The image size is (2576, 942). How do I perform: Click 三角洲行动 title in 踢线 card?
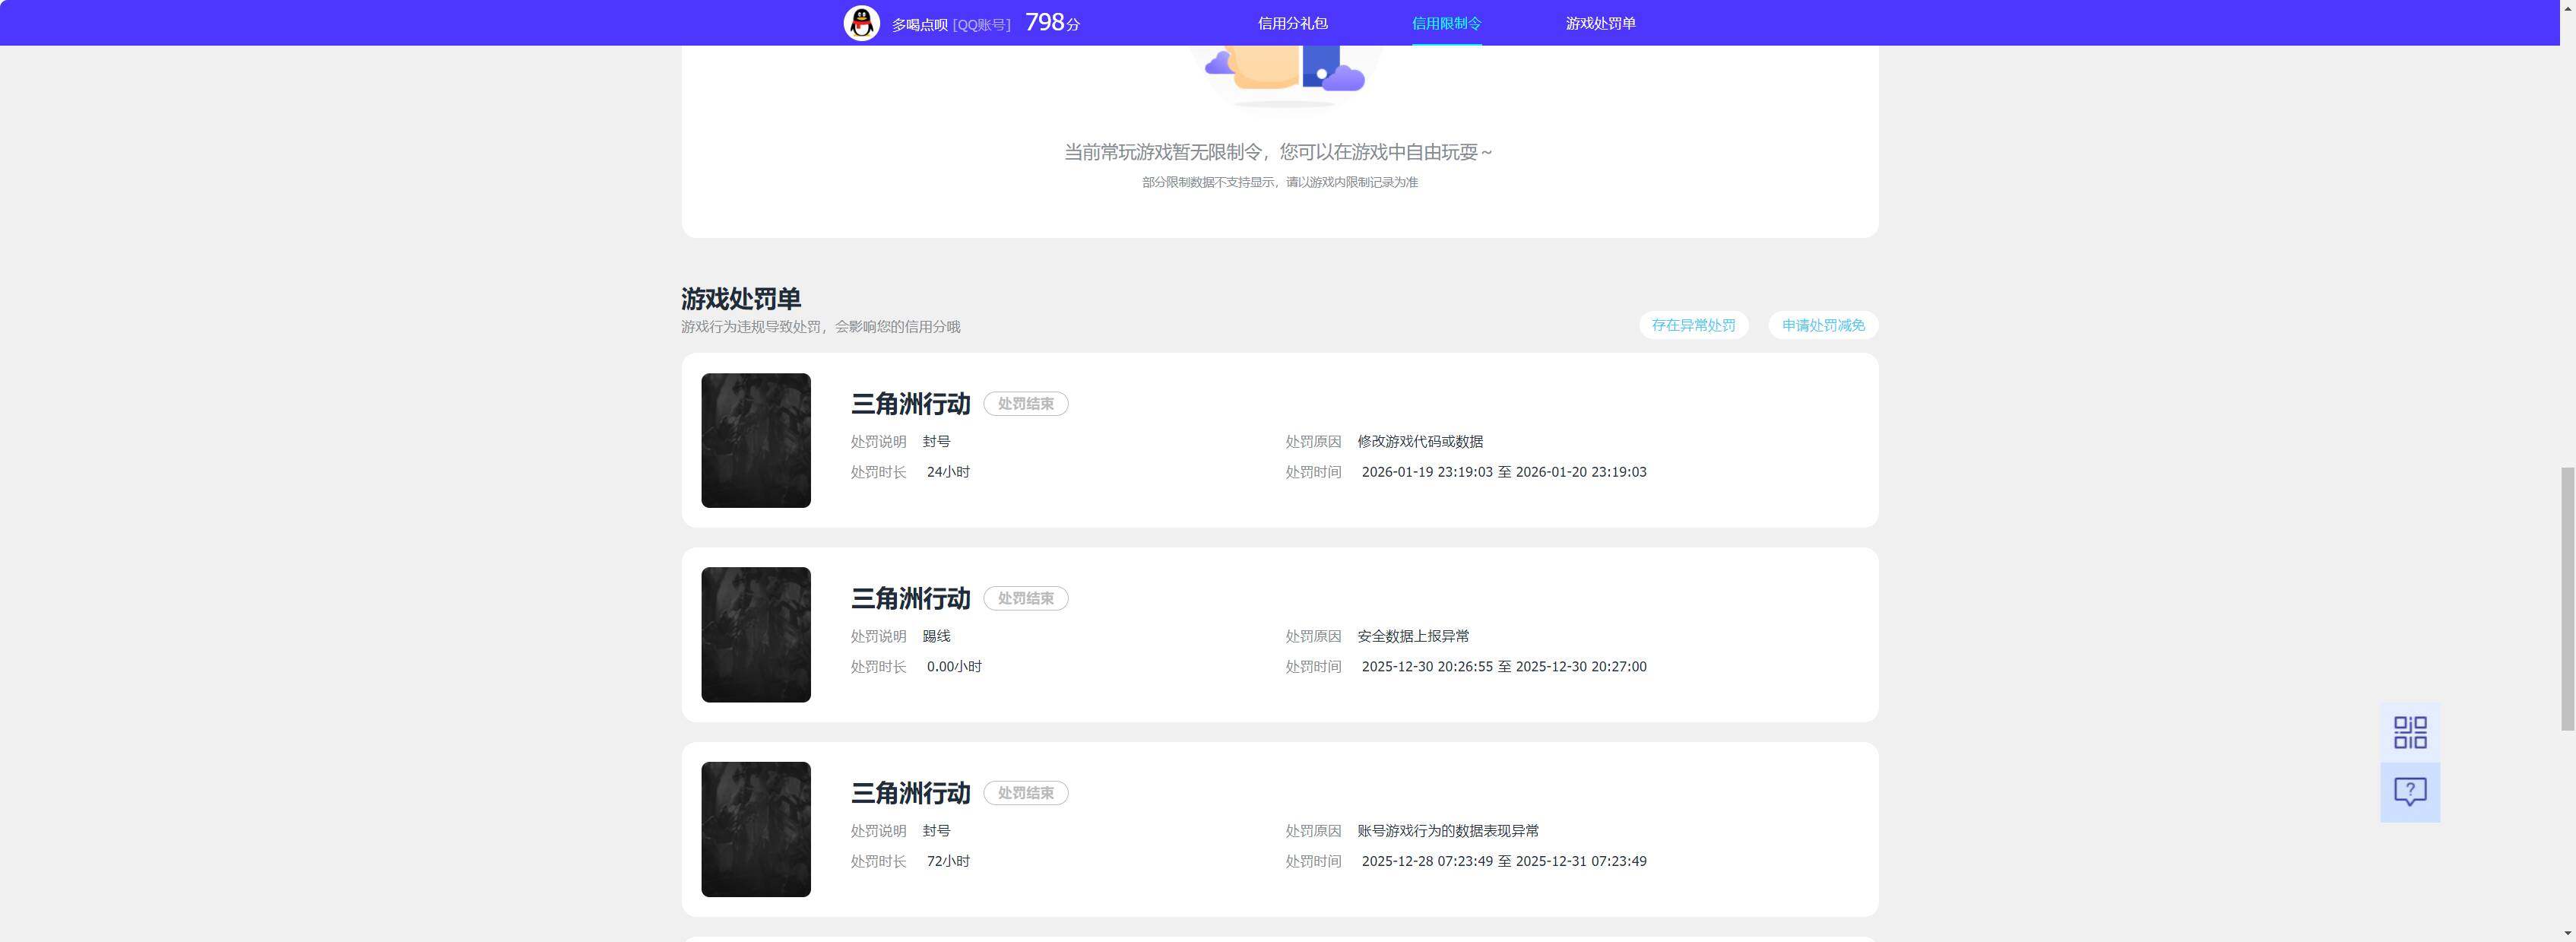click(x=910, y=598)
